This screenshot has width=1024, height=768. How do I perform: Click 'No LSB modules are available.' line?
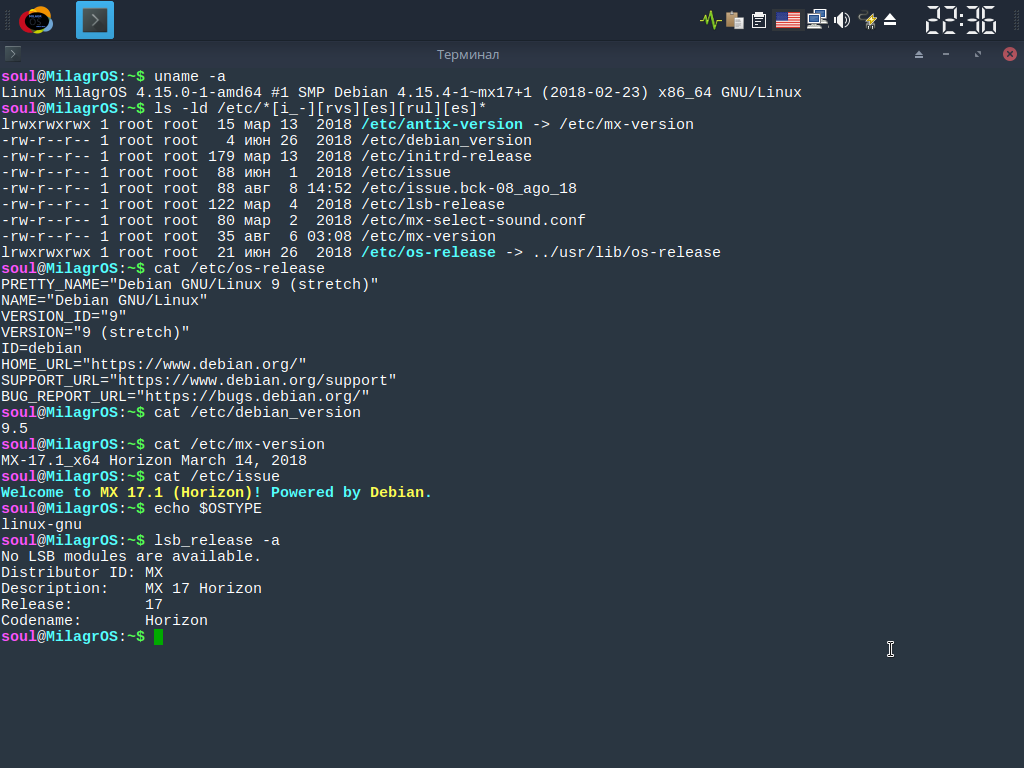[131, 556]
